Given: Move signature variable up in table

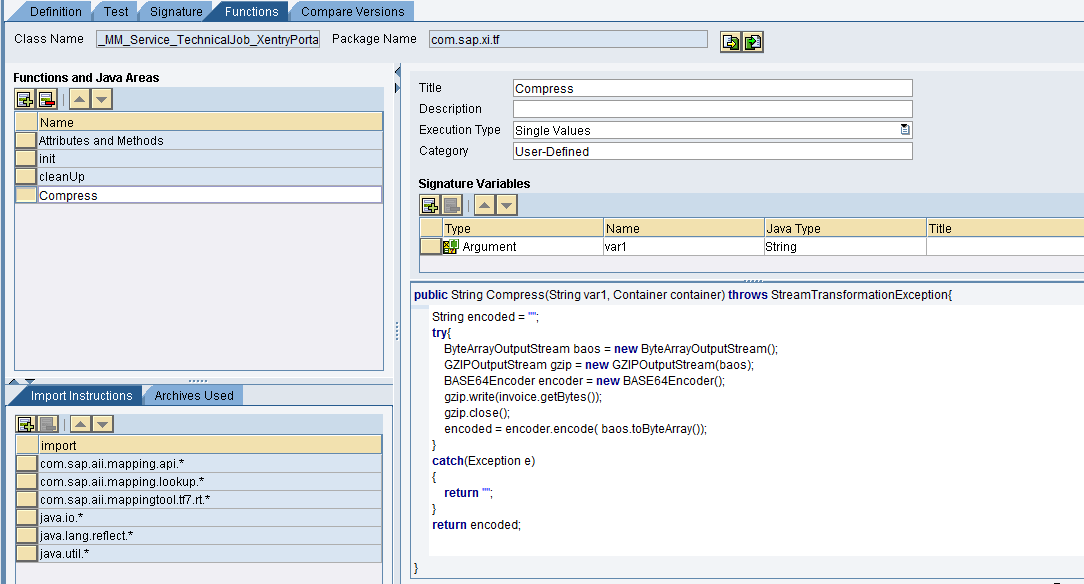Looking at the screenshot, I should pos(484,205).
